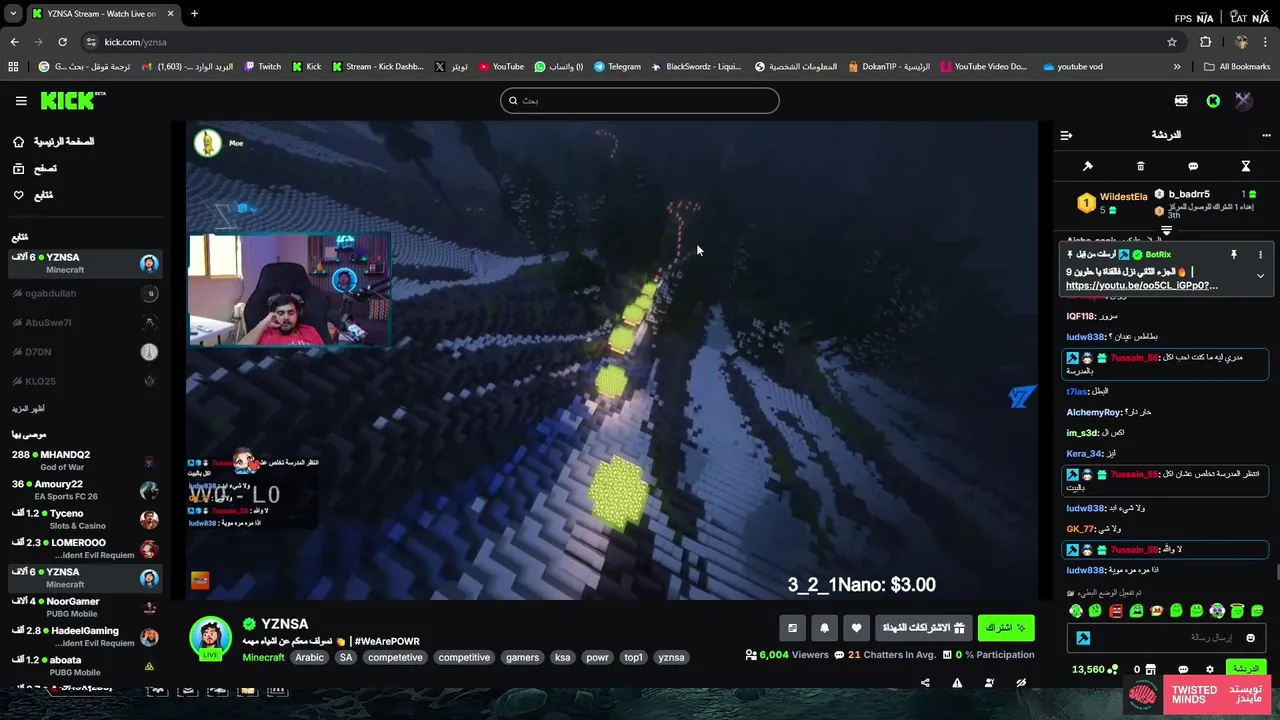The height and width of the screenshot is (720, 1280).
Task: Collapse the chat panel with the arrow icon
Action: 1066,135
